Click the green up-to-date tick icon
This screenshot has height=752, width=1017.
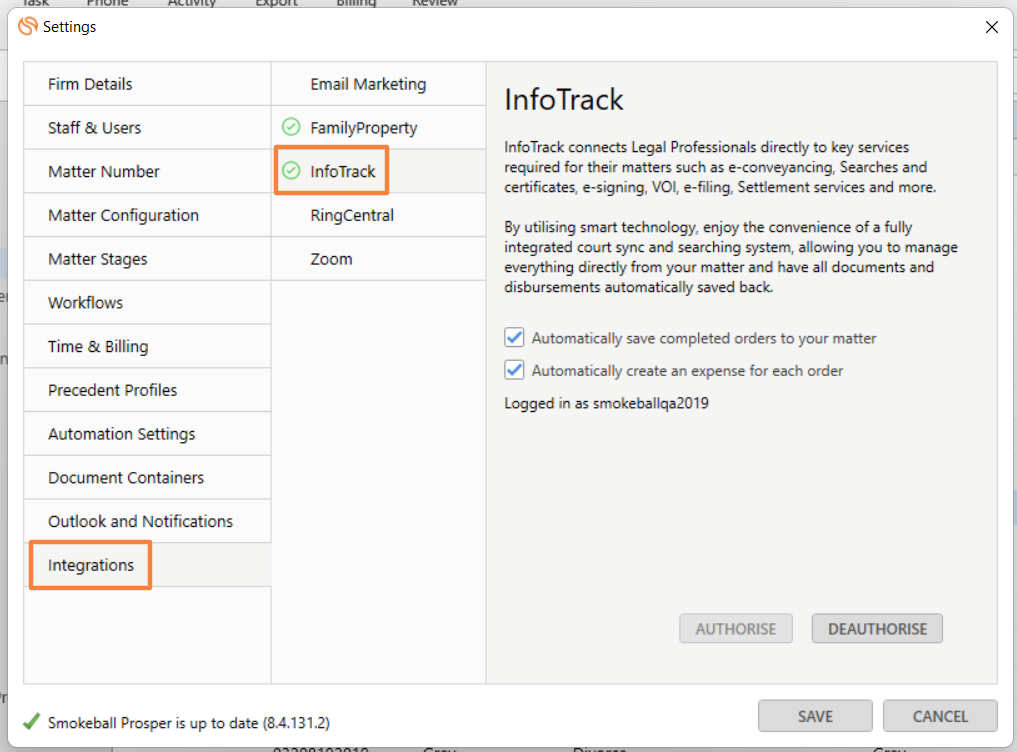32,721
